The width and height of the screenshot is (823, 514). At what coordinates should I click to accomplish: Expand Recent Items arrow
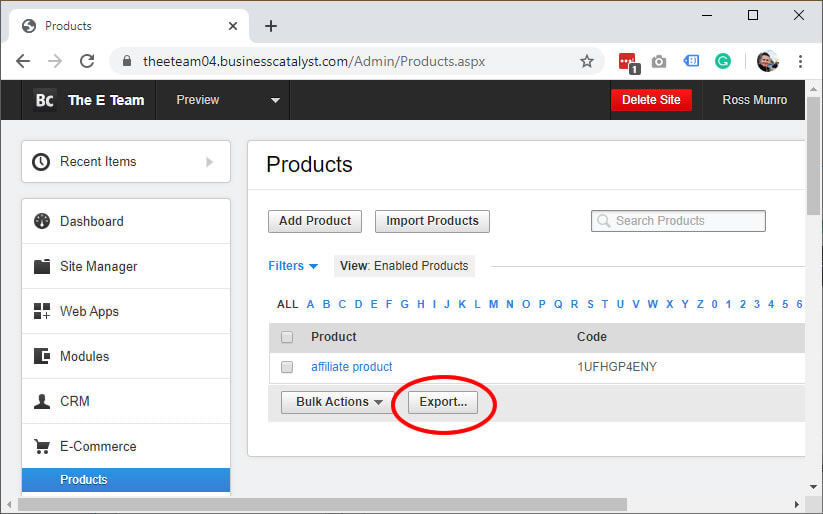209,162
